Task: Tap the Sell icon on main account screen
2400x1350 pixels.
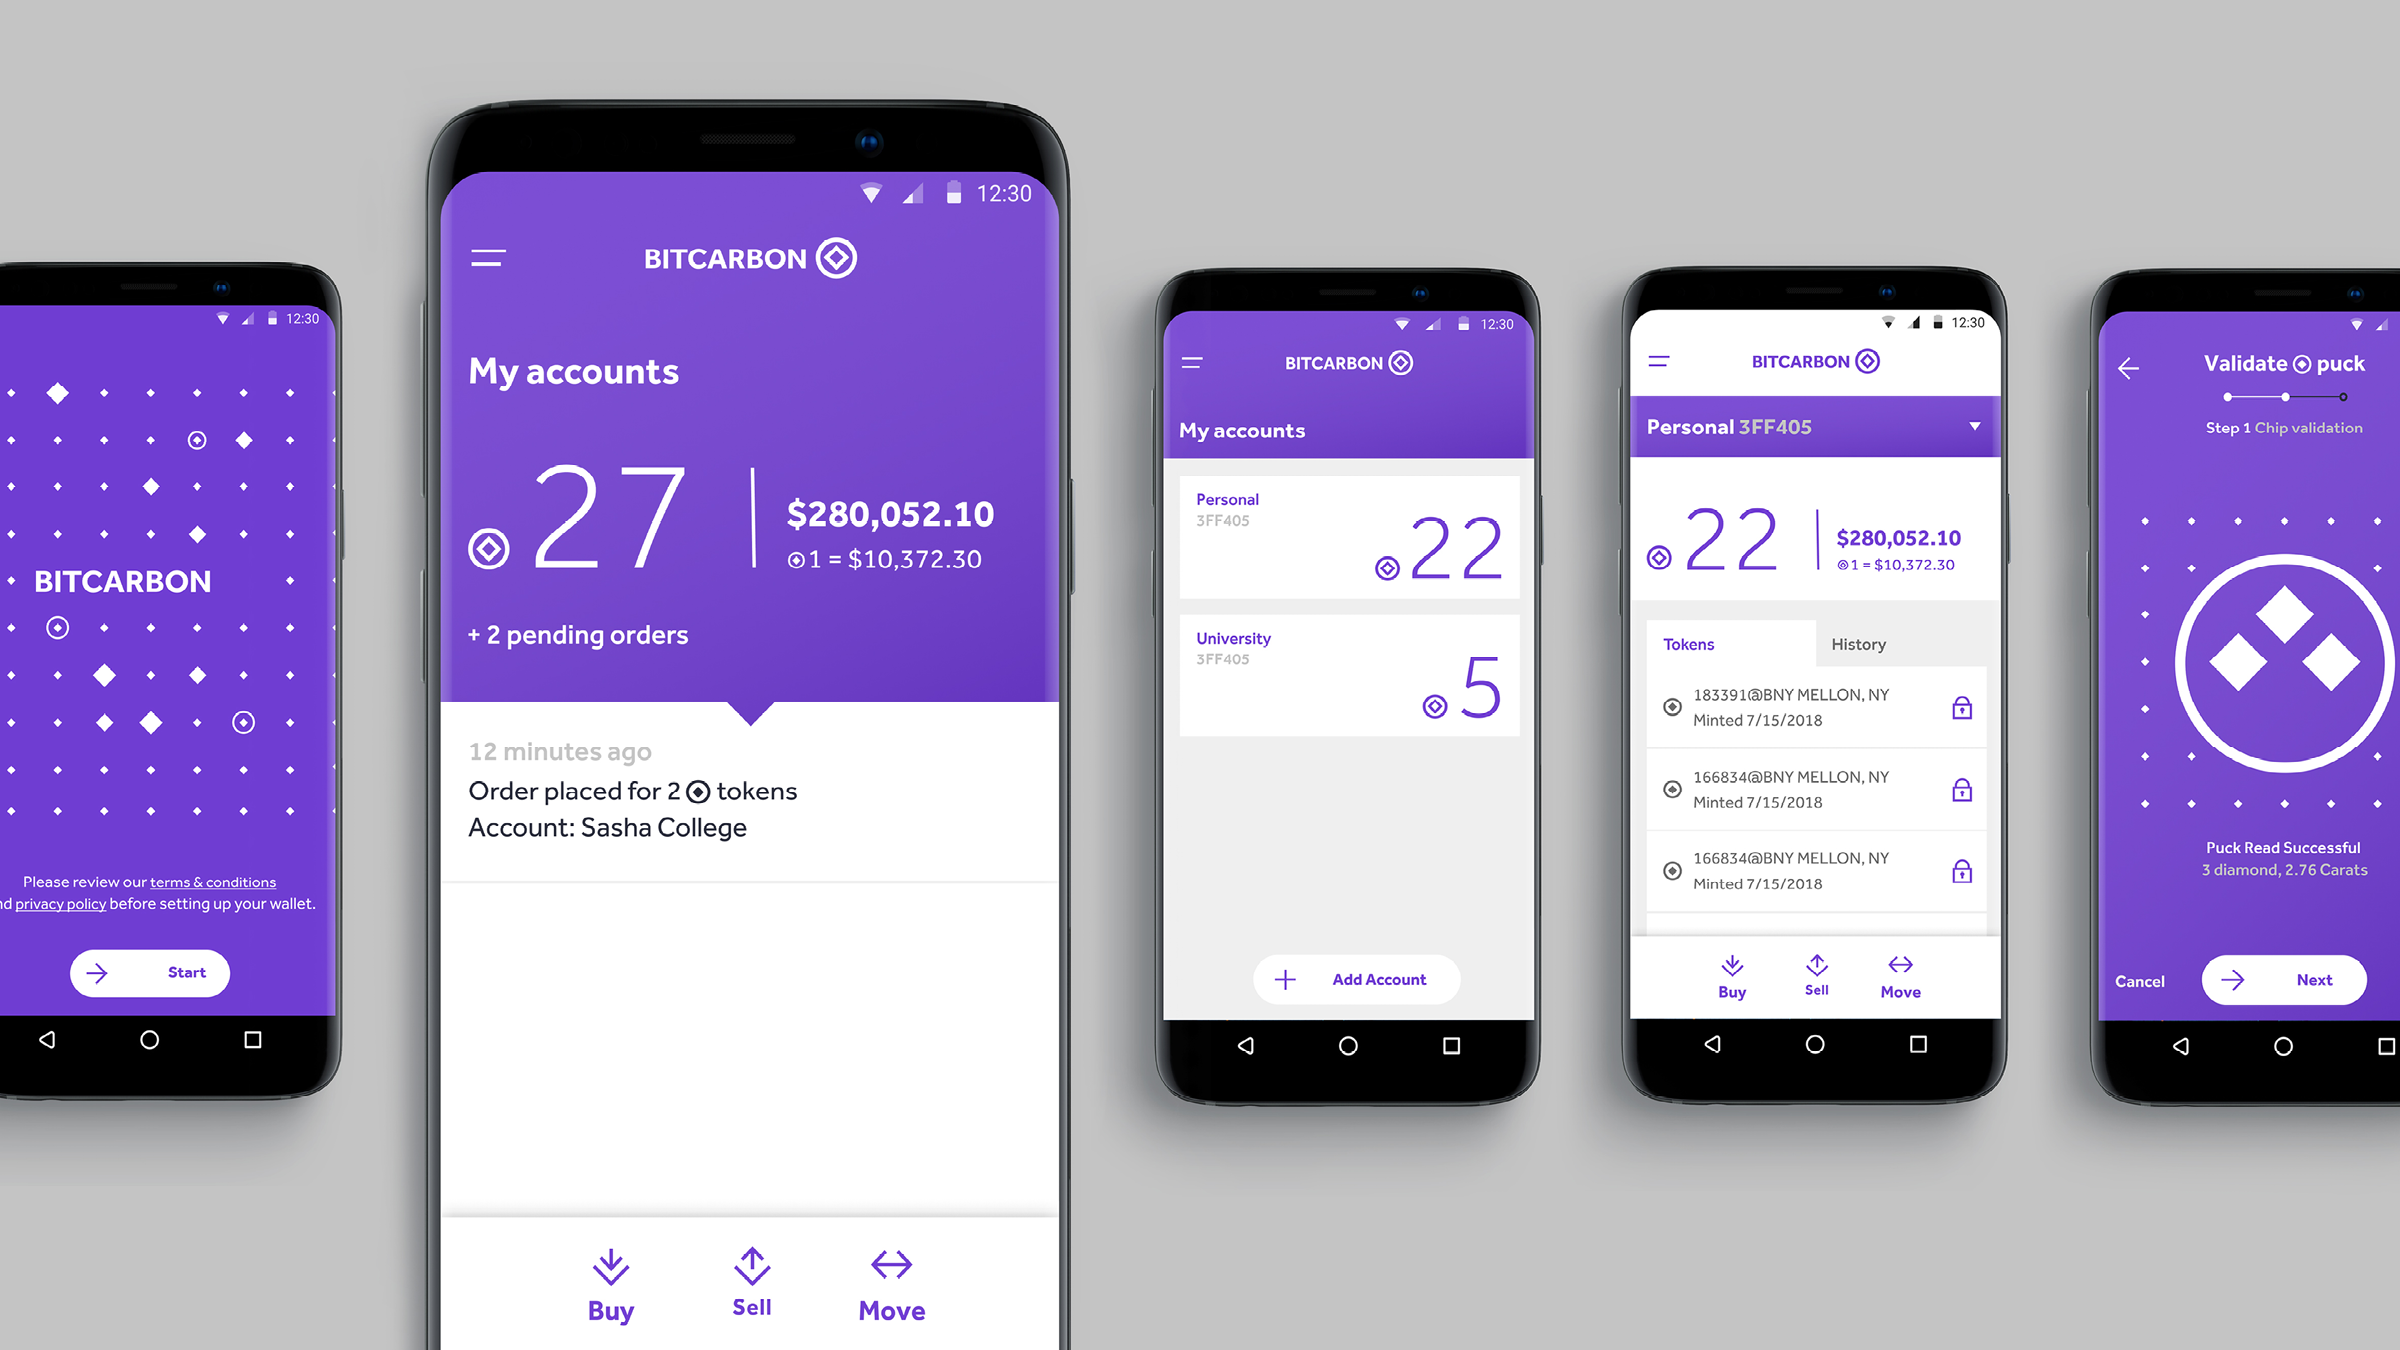Action: coord(750,1249)
